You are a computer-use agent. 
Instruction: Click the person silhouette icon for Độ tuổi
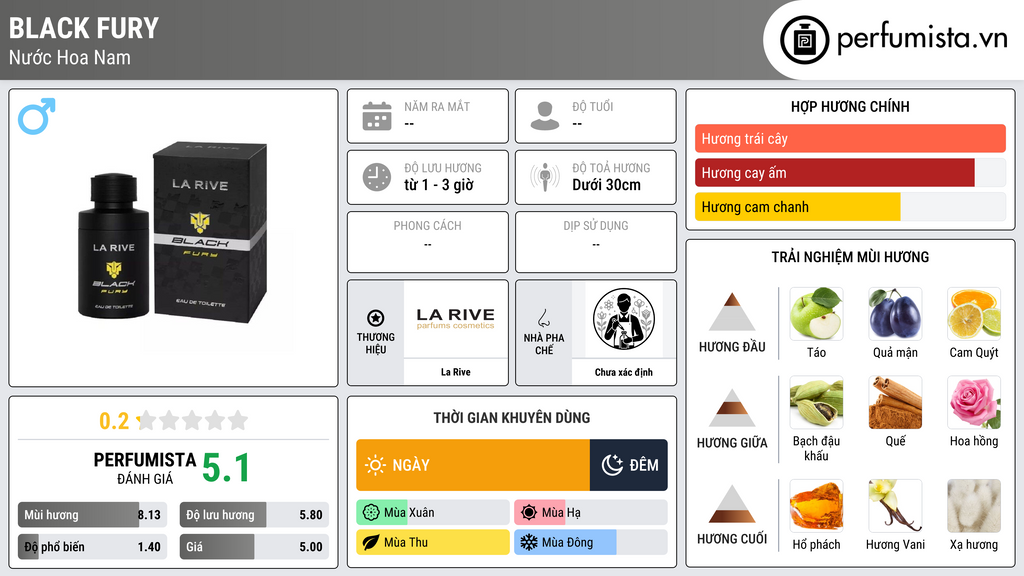pos(545,116)
